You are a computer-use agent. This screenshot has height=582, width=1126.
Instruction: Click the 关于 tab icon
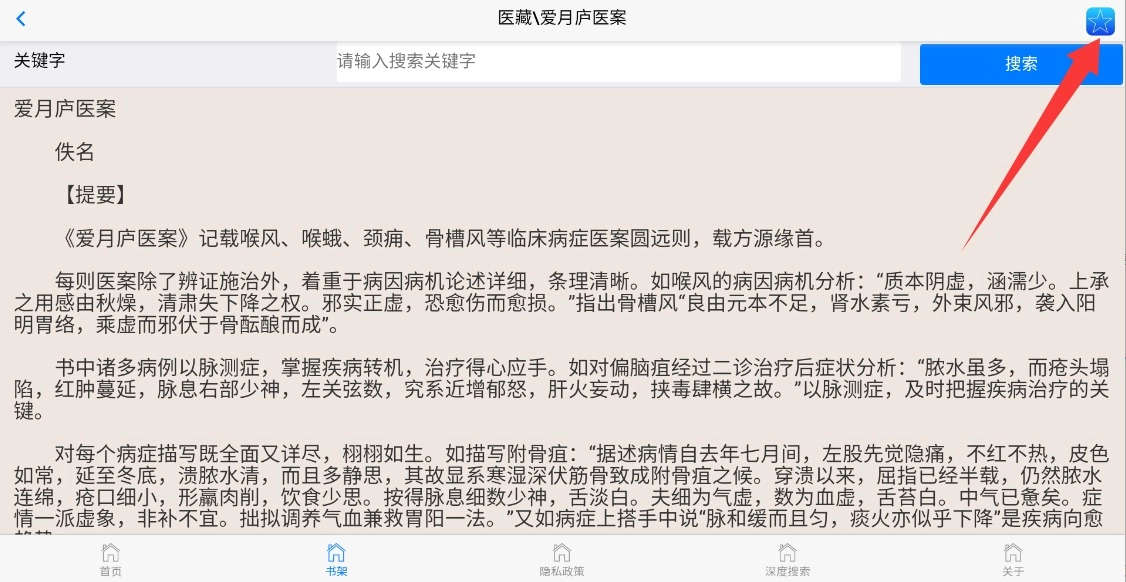pyautogui.click(x=1013, y=552)
